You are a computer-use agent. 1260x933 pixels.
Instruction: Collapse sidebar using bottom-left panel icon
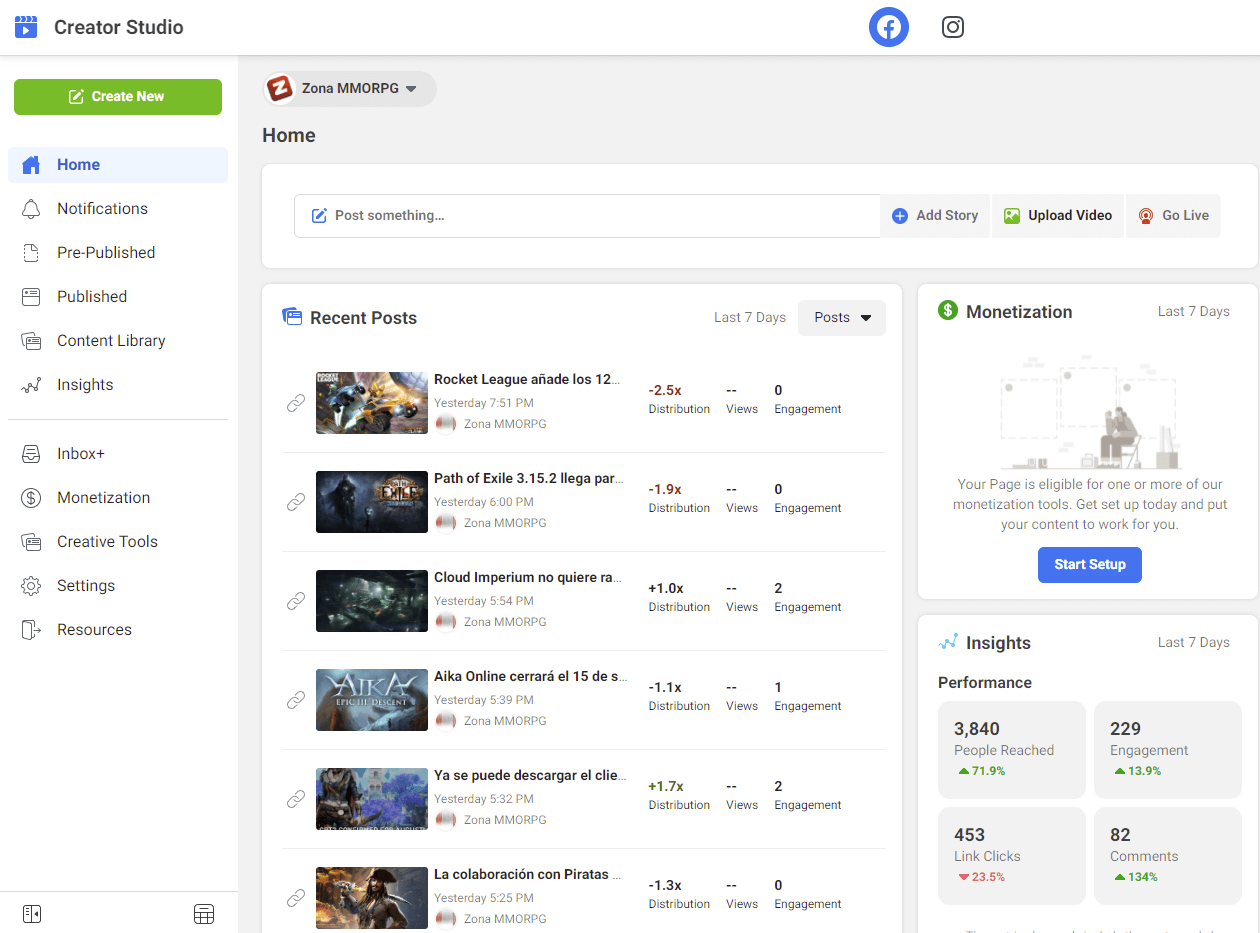32,913
